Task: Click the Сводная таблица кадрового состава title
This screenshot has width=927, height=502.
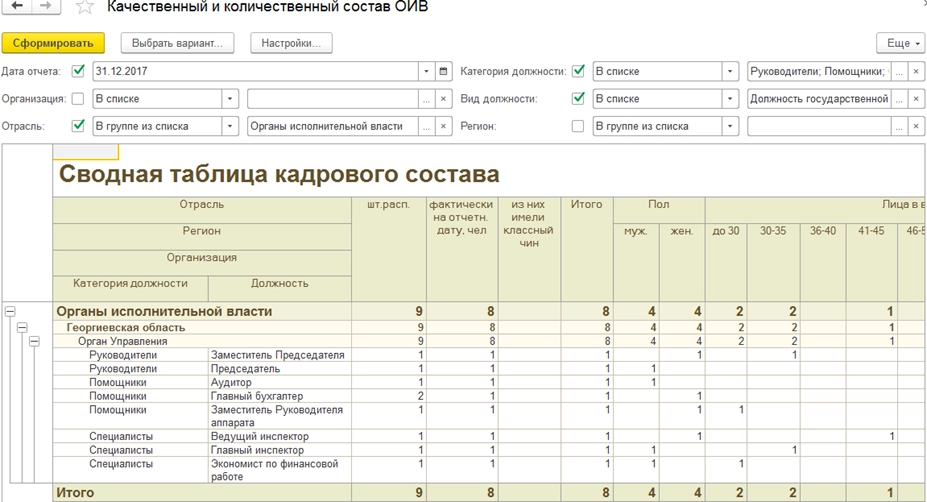Action: click(279, 174)
